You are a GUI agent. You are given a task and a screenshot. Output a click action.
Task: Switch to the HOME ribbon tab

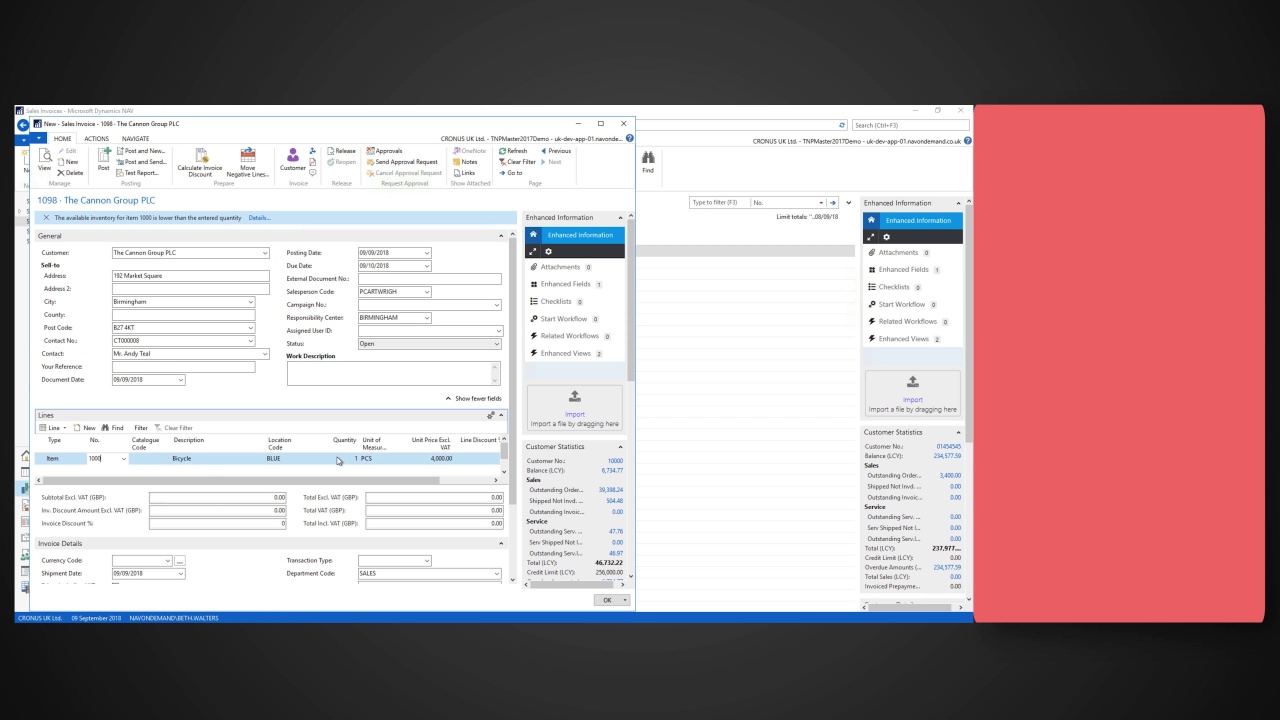click(62, 138)
